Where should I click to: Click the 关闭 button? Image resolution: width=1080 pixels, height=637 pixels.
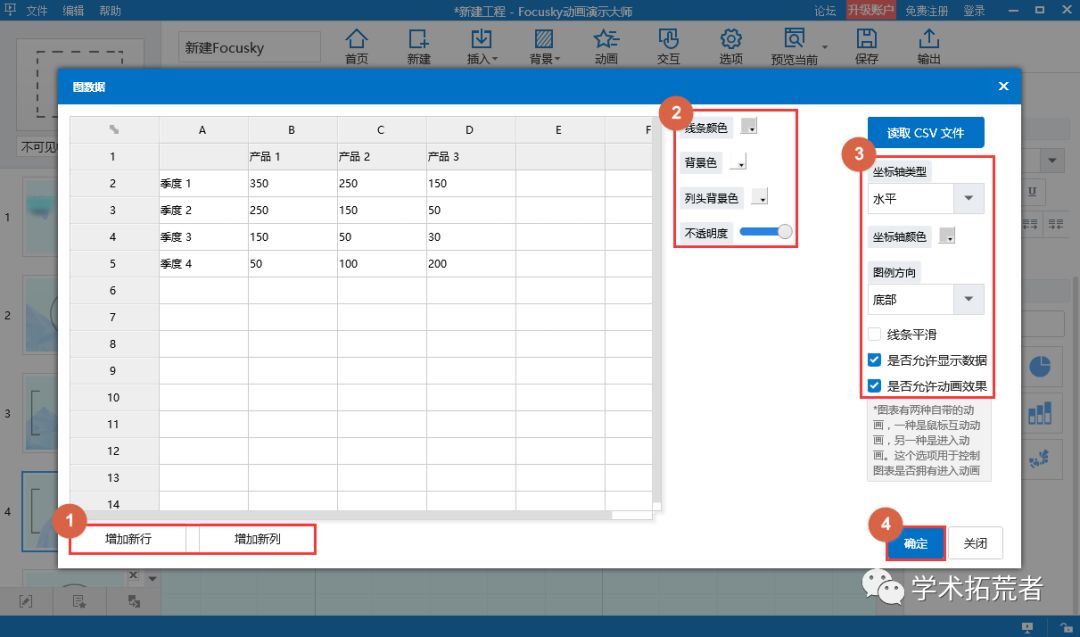[975, 543]
